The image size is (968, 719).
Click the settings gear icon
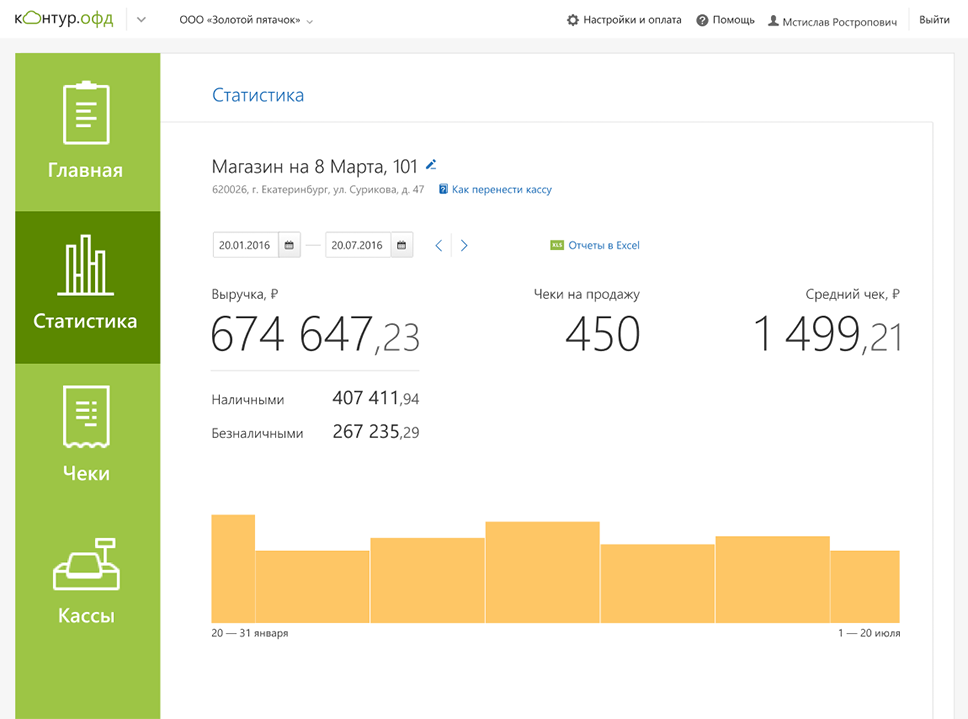[x=573, y=20]
